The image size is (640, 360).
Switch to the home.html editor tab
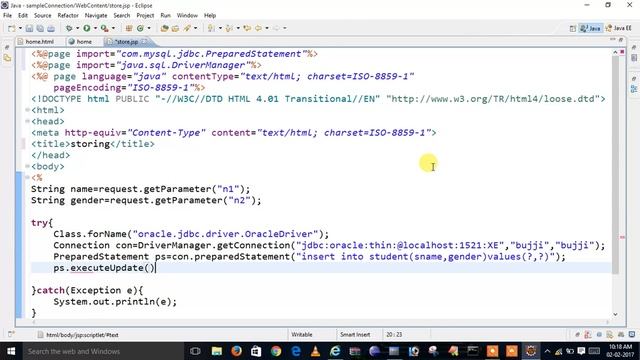tap(39, 42)
